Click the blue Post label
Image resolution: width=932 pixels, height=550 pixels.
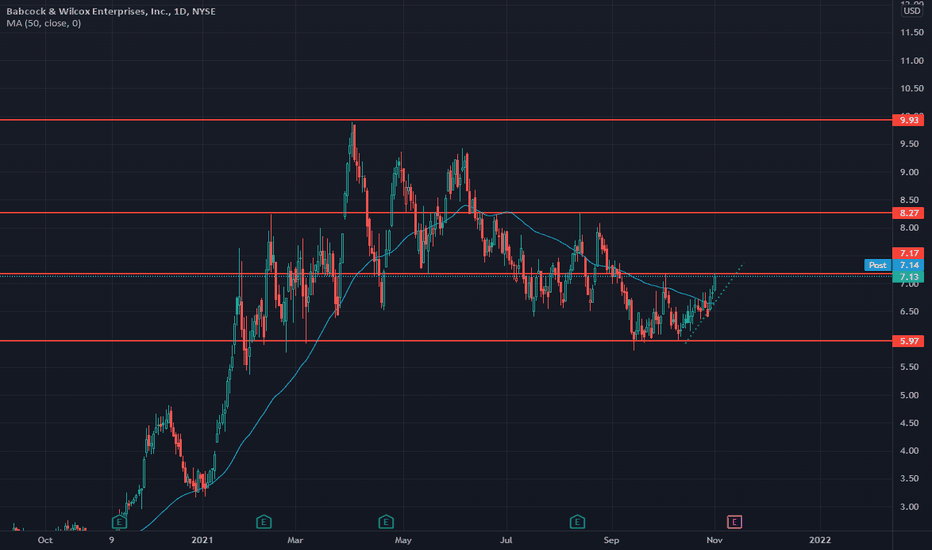[x=878, y=265]
